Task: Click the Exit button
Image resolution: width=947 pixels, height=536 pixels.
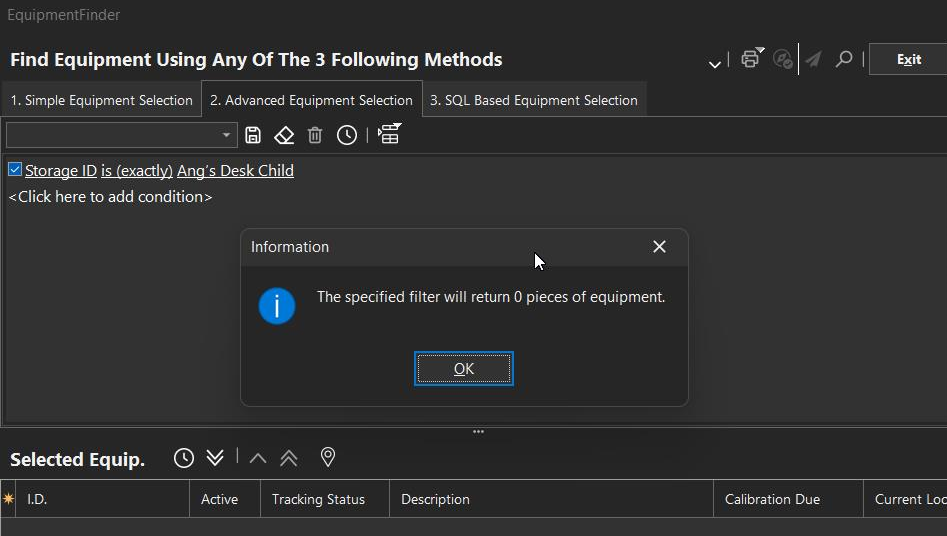Action: pyautogui.click(x=908, y=59)
